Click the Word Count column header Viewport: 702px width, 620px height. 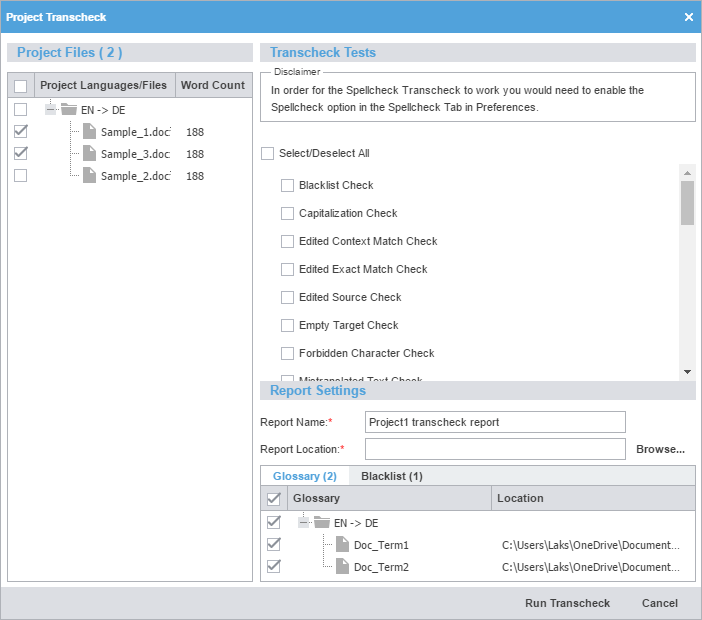coord(213,85)
